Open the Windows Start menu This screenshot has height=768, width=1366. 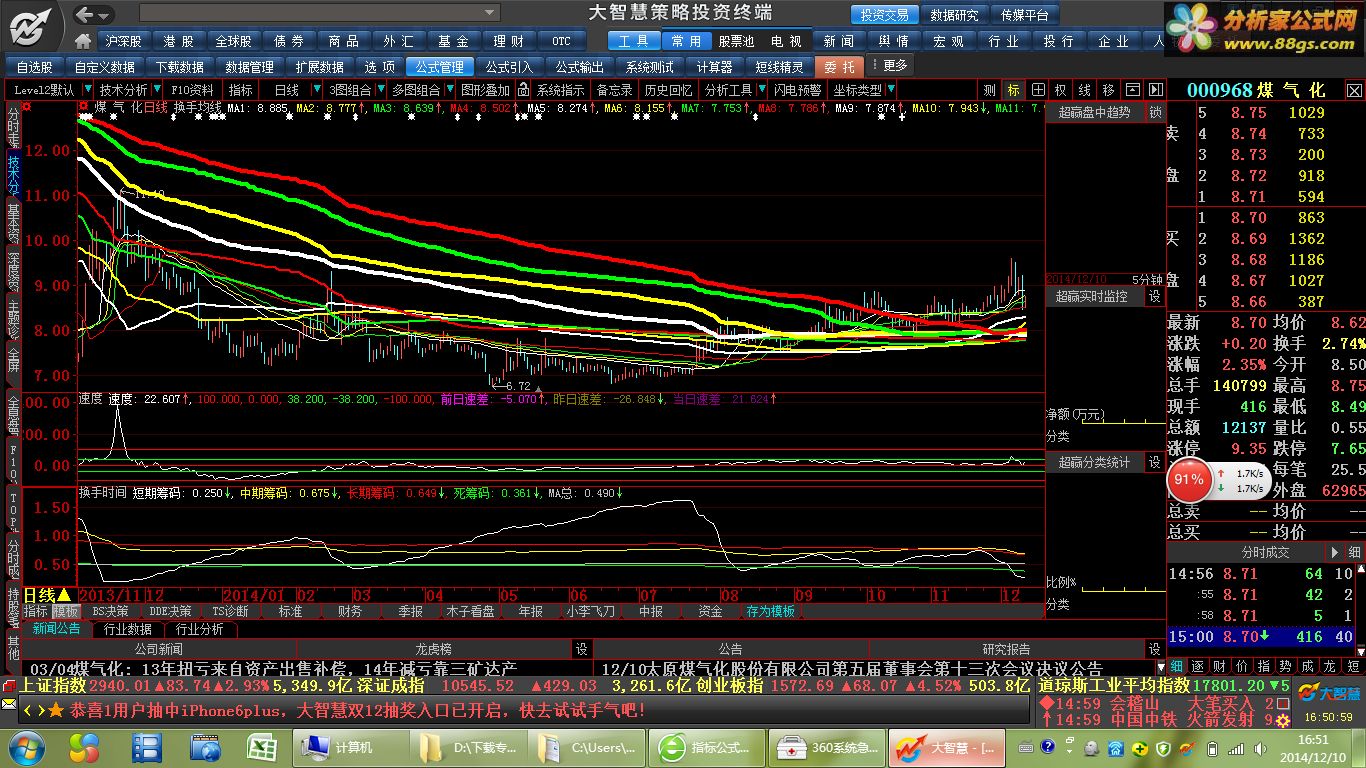tap(25, 747)
